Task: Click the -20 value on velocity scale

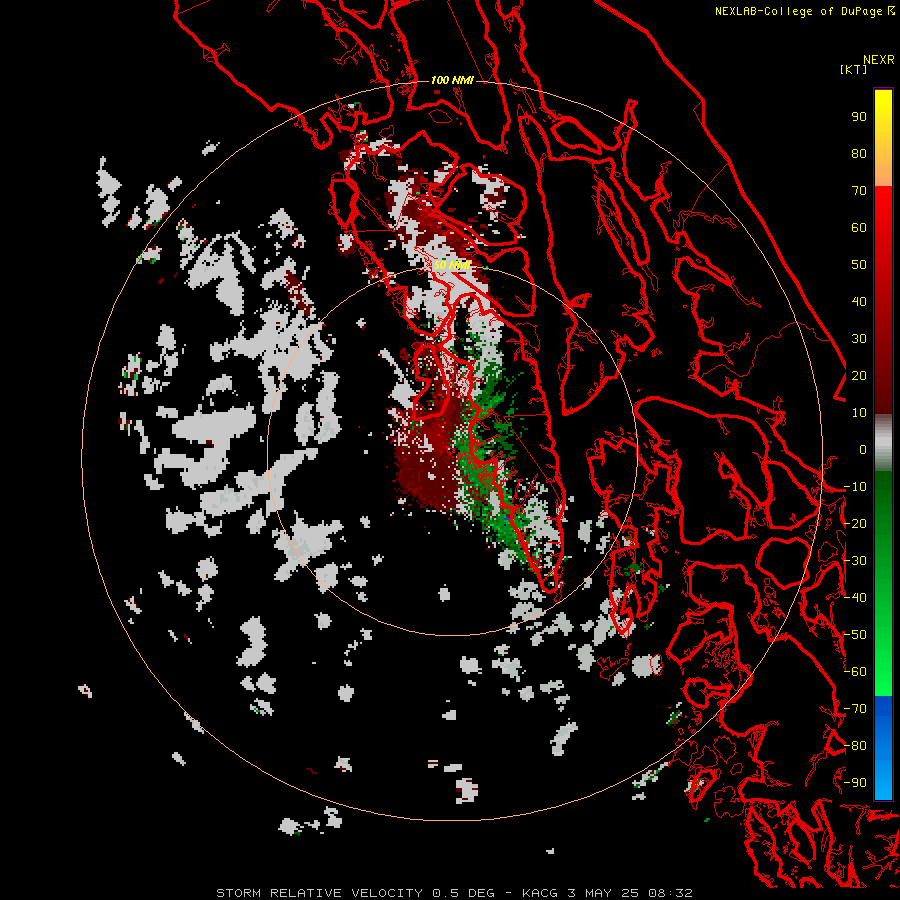Action: tap(855, 524)
